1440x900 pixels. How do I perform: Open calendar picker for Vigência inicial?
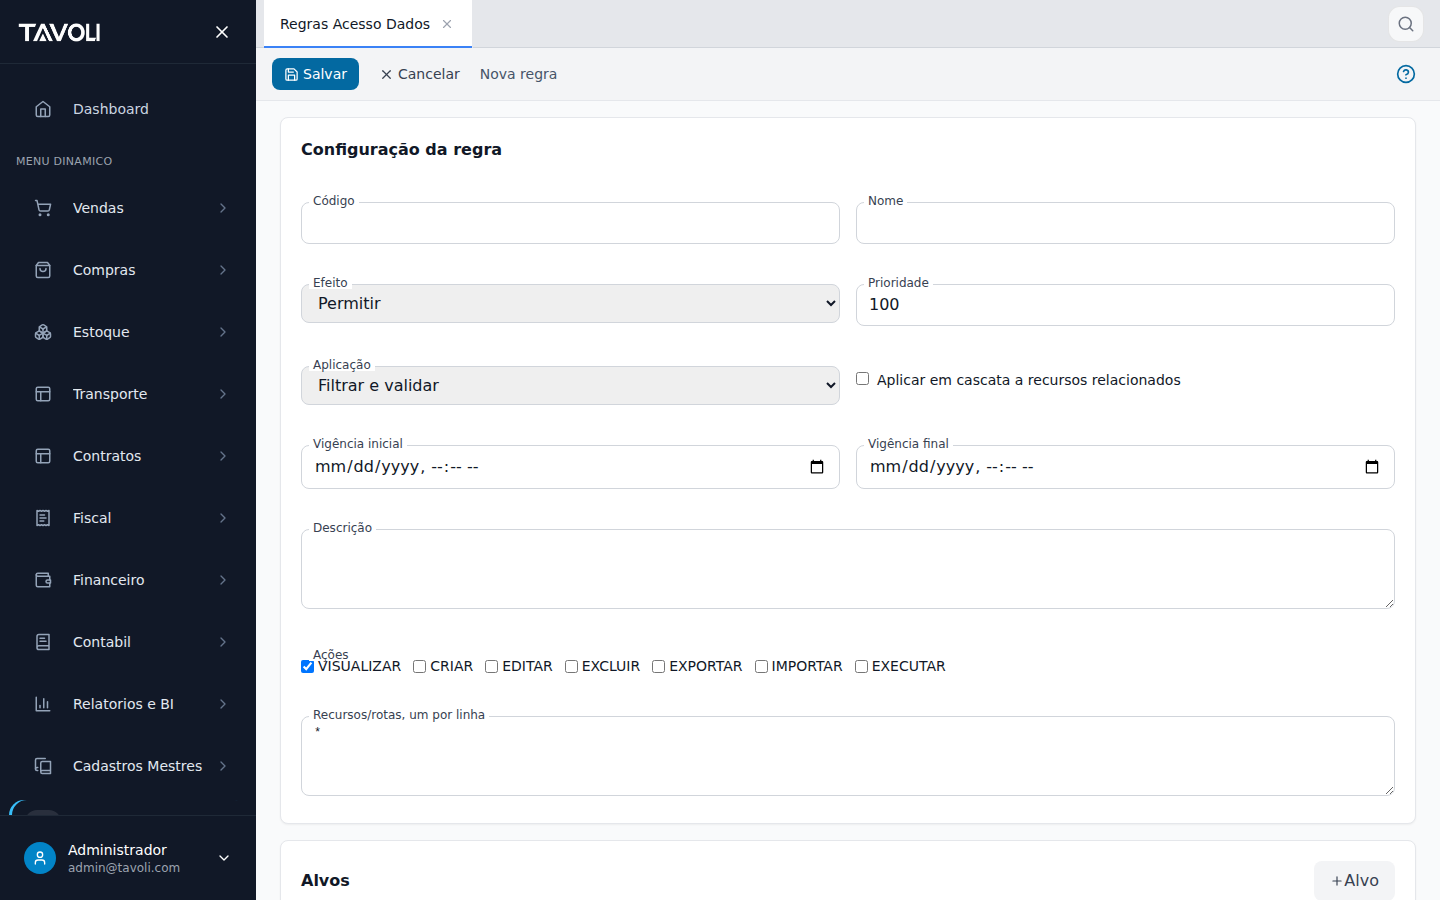coord(817,467)
